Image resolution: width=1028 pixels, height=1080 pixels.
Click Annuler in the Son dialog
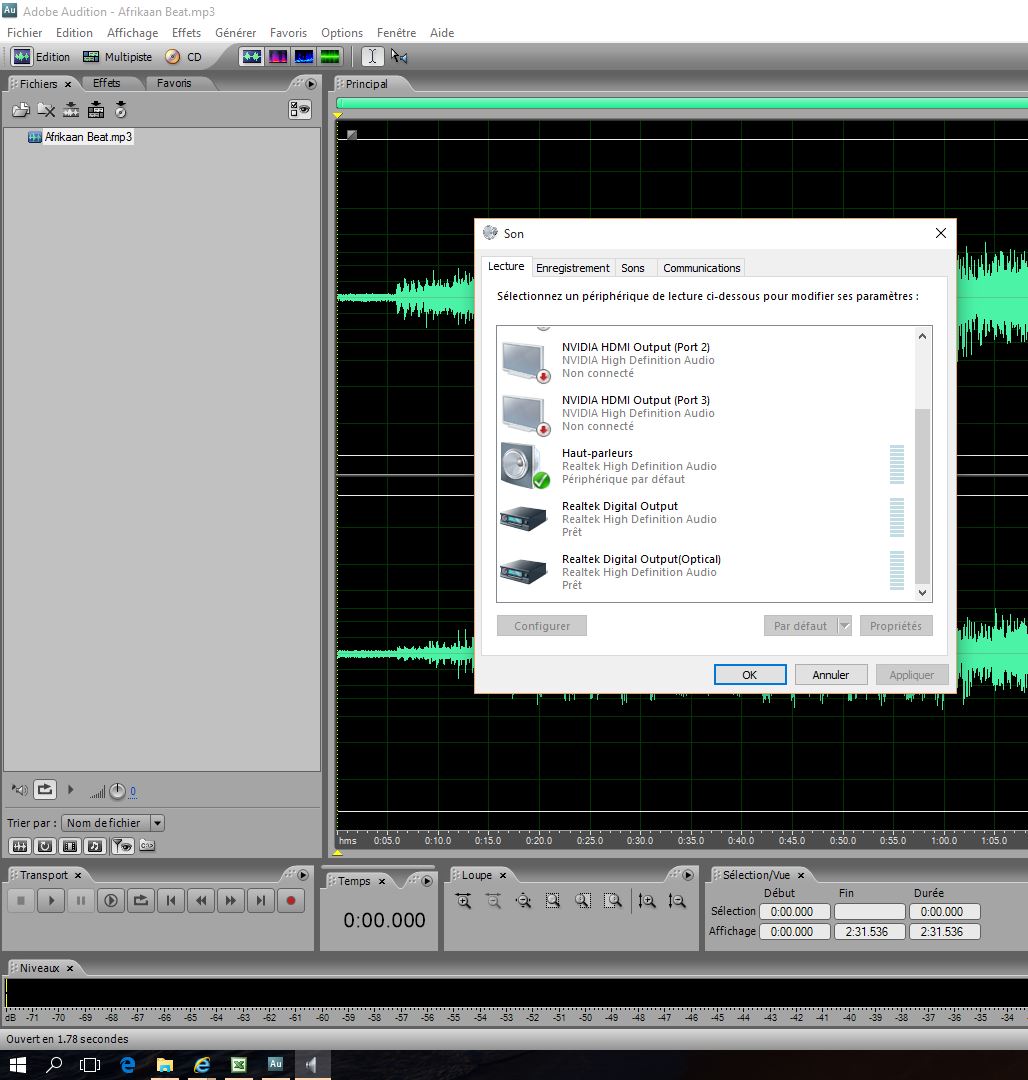[830, 675]
